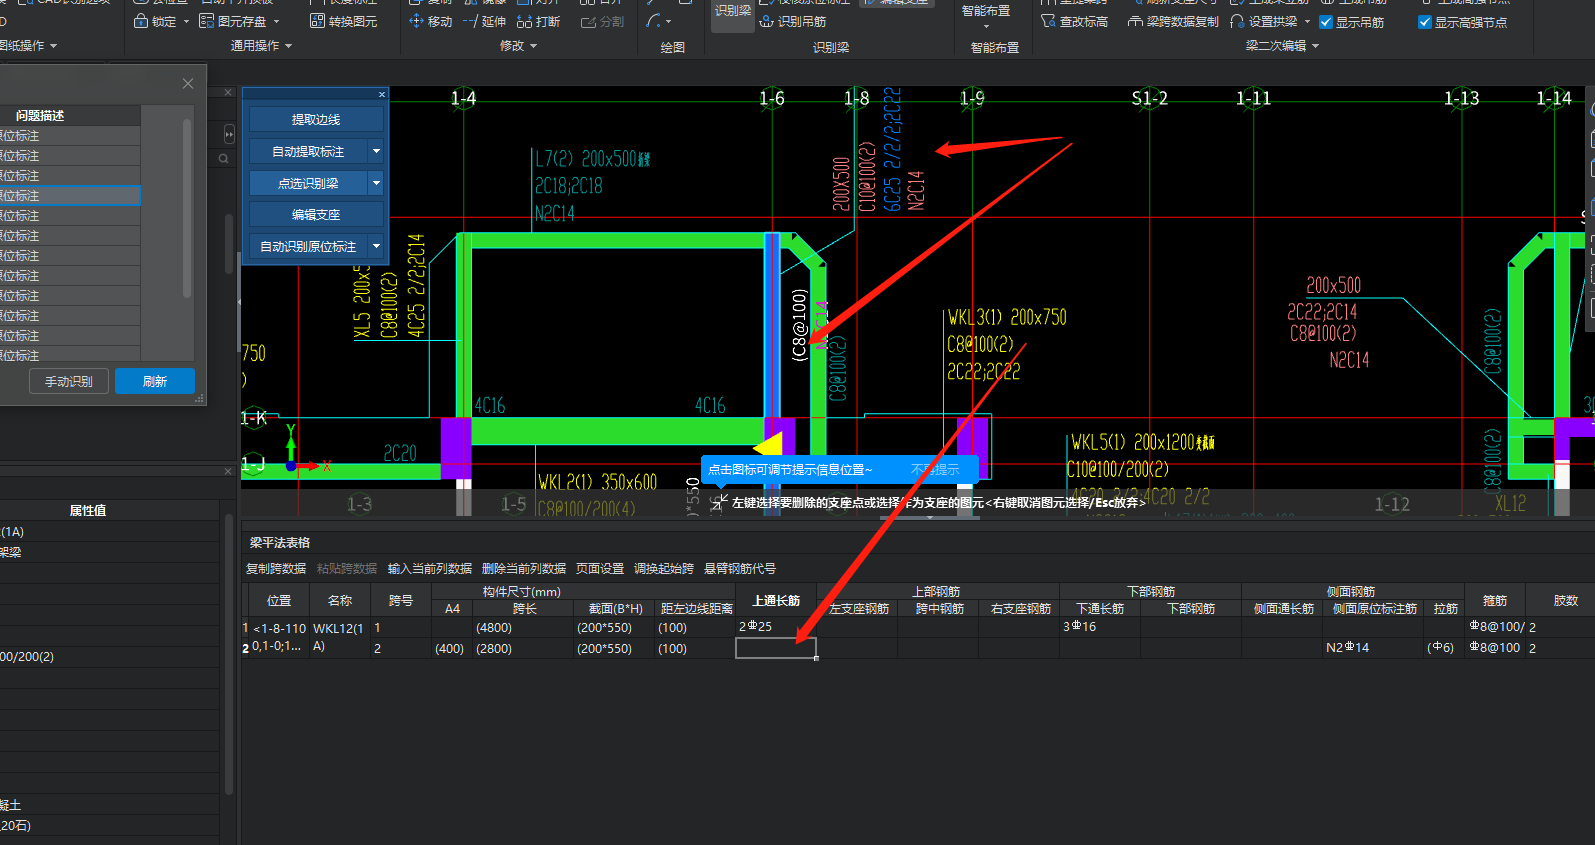
Task: Click the 2⌀25 上通长筋 cell
Action: (776, 627)
